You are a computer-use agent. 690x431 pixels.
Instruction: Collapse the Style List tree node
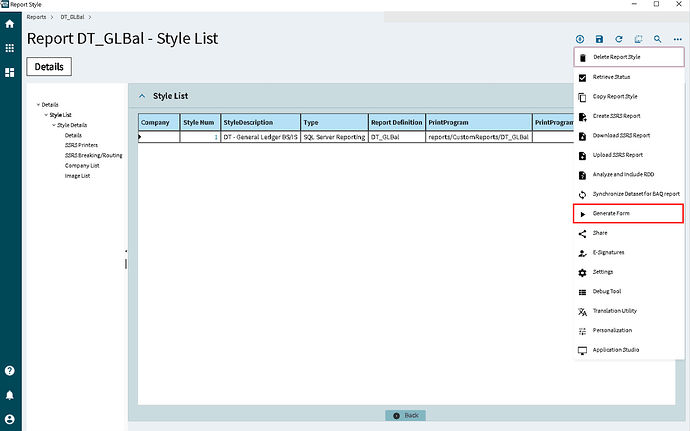pos(46,115)
